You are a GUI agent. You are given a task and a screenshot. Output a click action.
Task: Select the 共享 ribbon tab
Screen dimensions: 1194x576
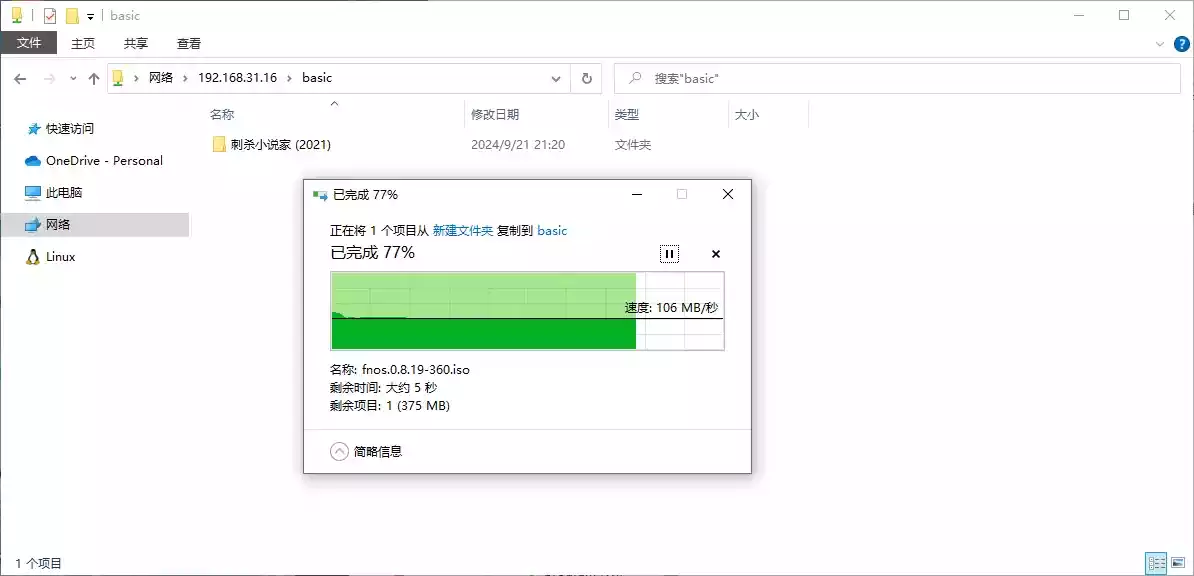[x=136, y=43]
